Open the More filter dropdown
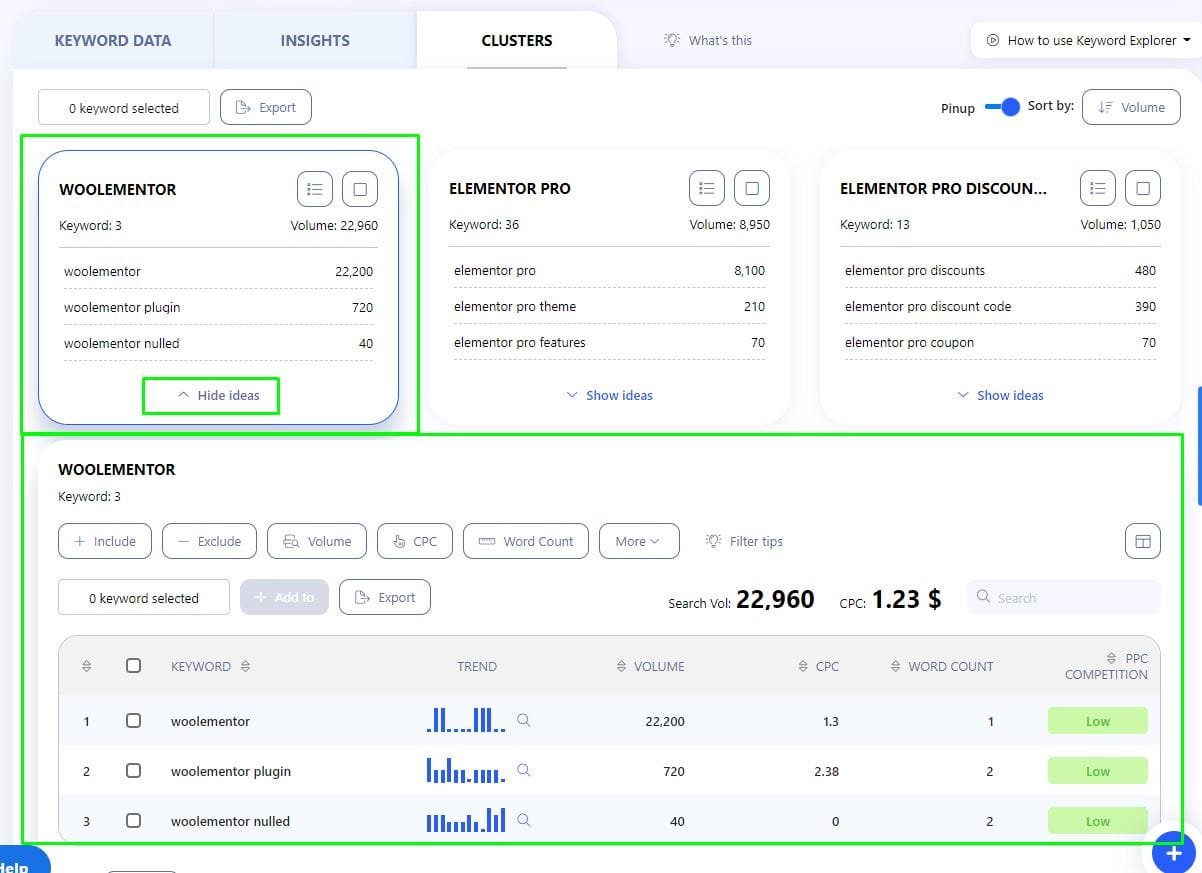This screenshot has width=1202, height=873. click(638, 541)
